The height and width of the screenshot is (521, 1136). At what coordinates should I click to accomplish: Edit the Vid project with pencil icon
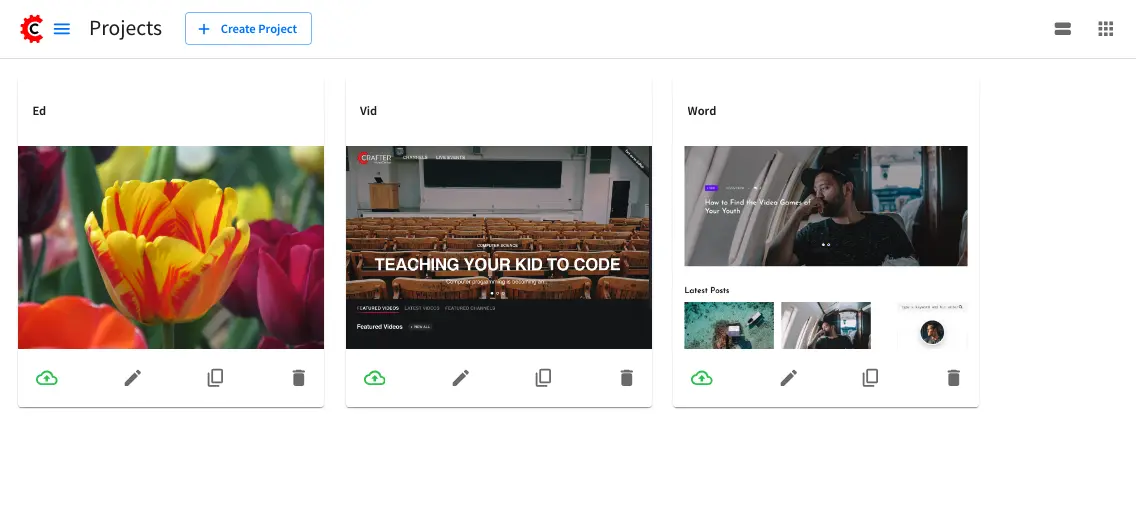click(461, 378)
